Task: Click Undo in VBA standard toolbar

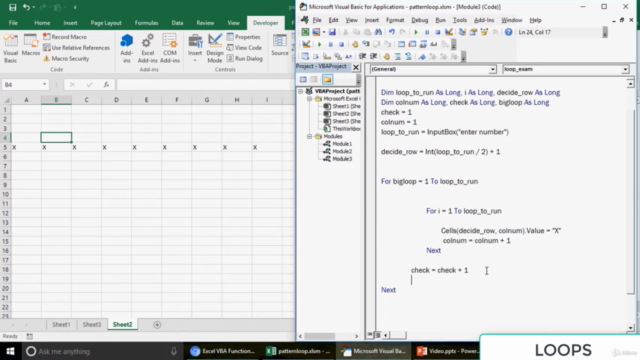Action: (x=392, y=32)
